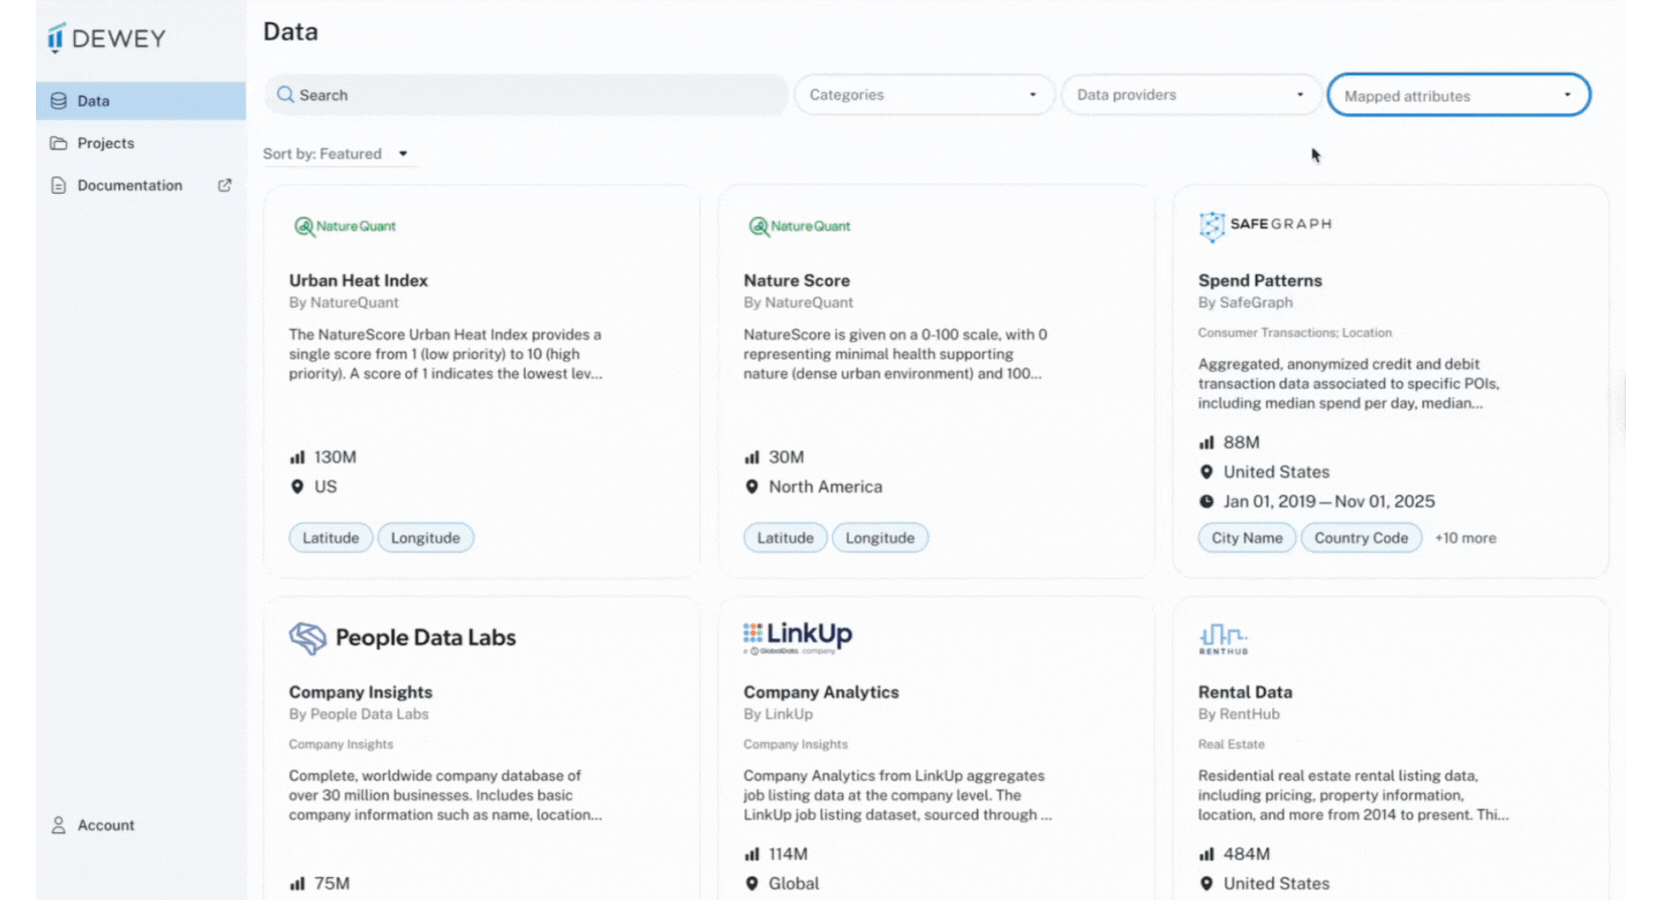The height and width of the screenshot is (900, 1662).
Task: Click the 'North America' coverage text
Action: (x=826, y=487)
